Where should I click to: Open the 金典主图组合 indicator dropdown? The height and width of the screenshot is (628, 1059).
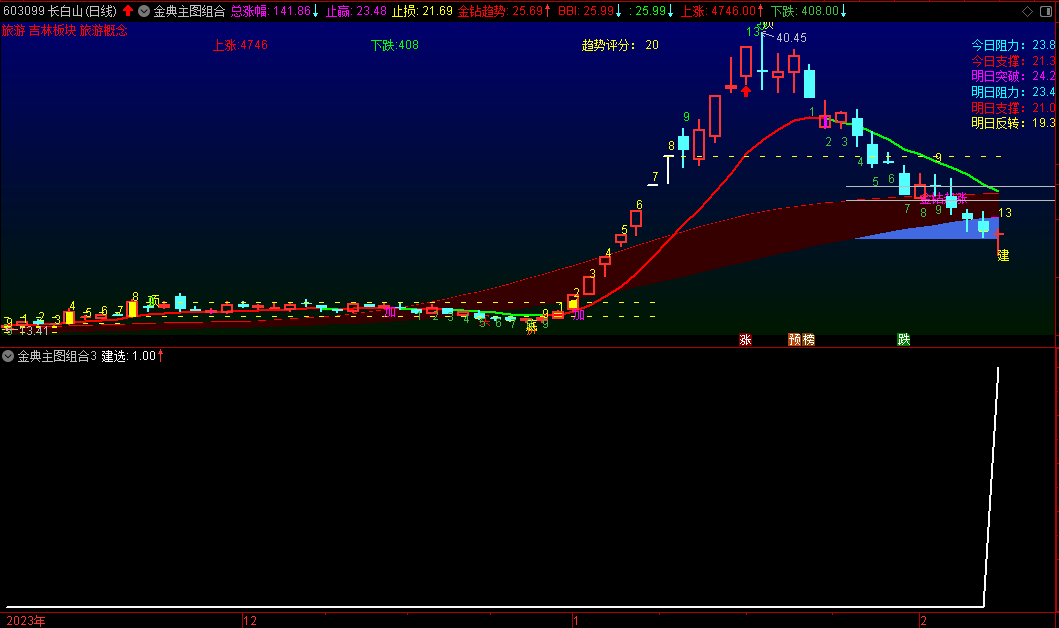(144, 11)
